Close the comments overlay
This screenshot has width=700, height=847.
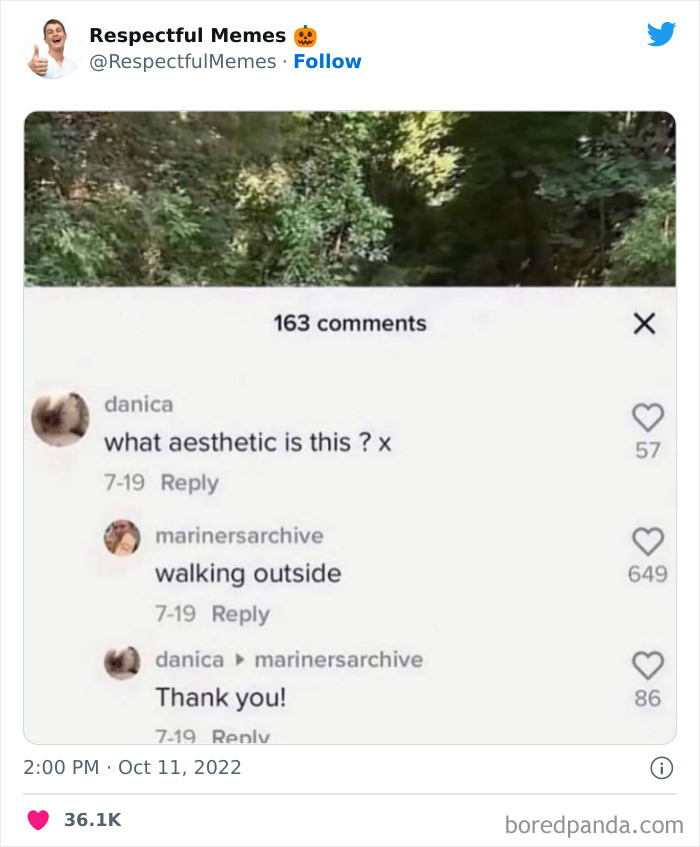pos(645,323)
